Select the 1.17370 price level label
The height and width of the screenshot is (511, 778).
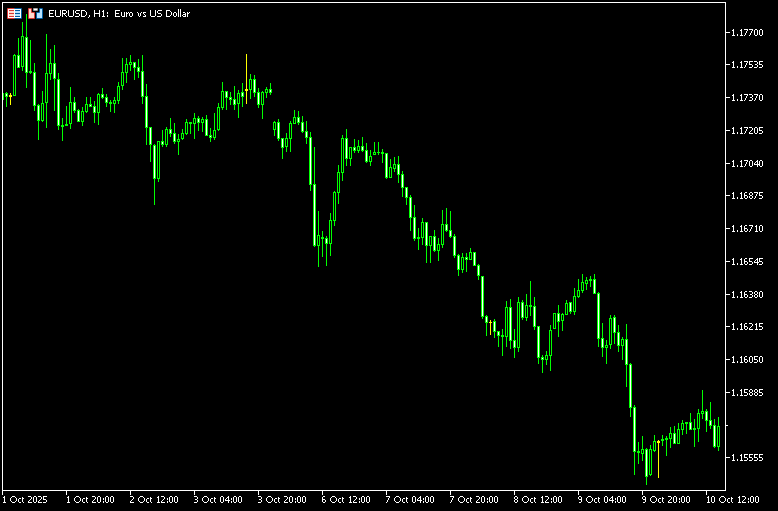[x=748, y=98]
